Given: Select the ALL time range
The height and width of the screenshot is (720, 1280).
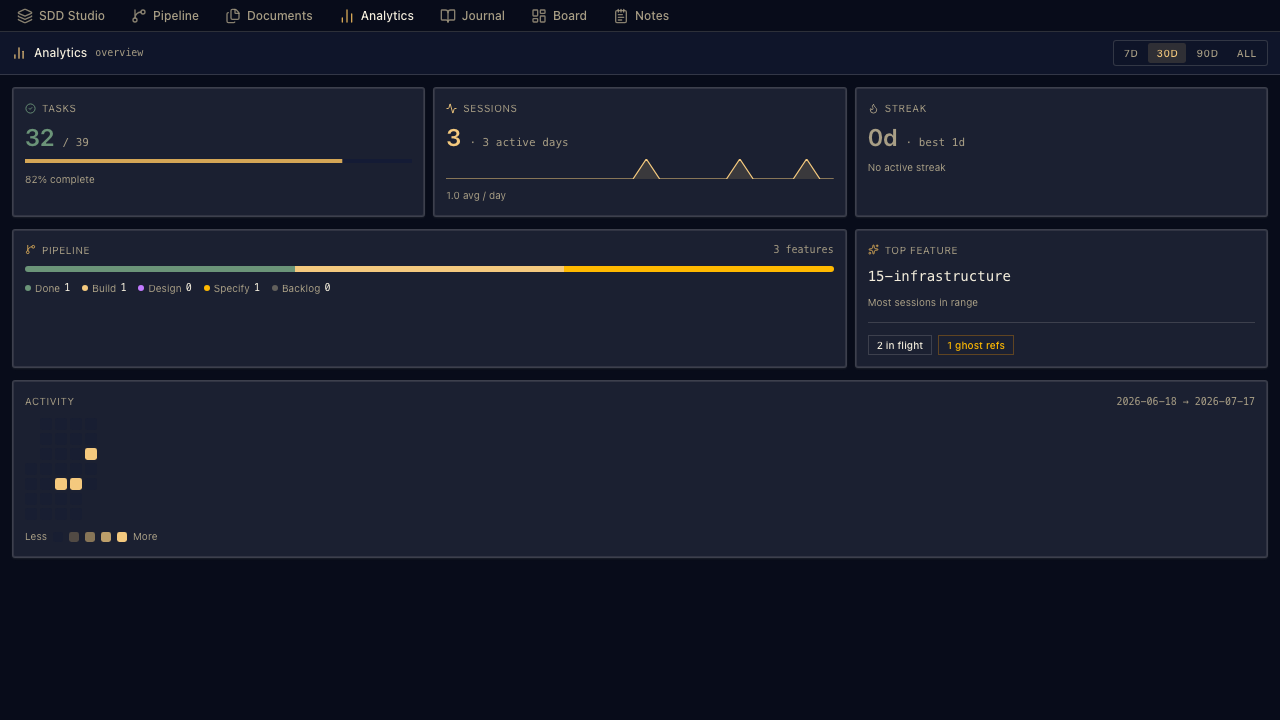Looking at the screenshot, I should pos(1246,53).
